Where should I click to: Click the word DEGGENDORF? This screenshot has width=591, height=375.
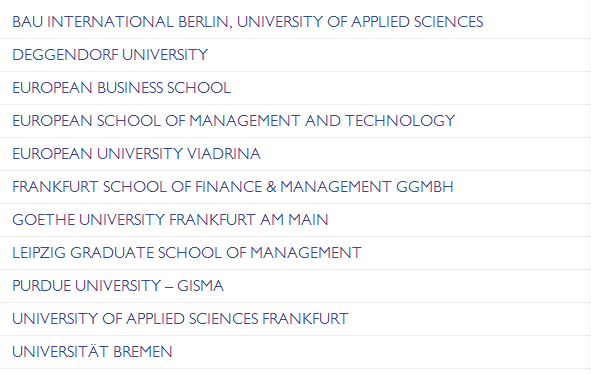(65, 55)
